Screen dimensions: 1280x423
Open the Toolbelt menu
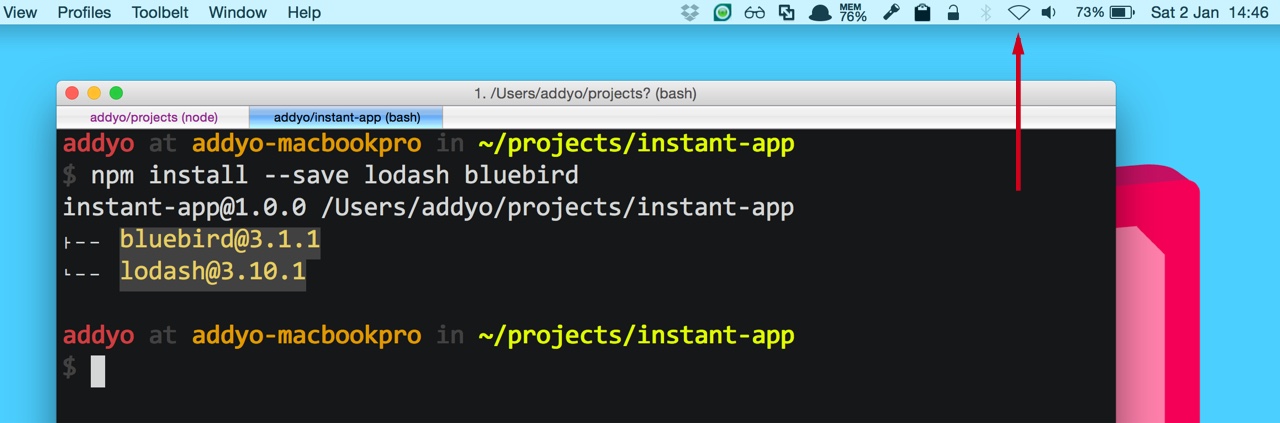(160, 13)
